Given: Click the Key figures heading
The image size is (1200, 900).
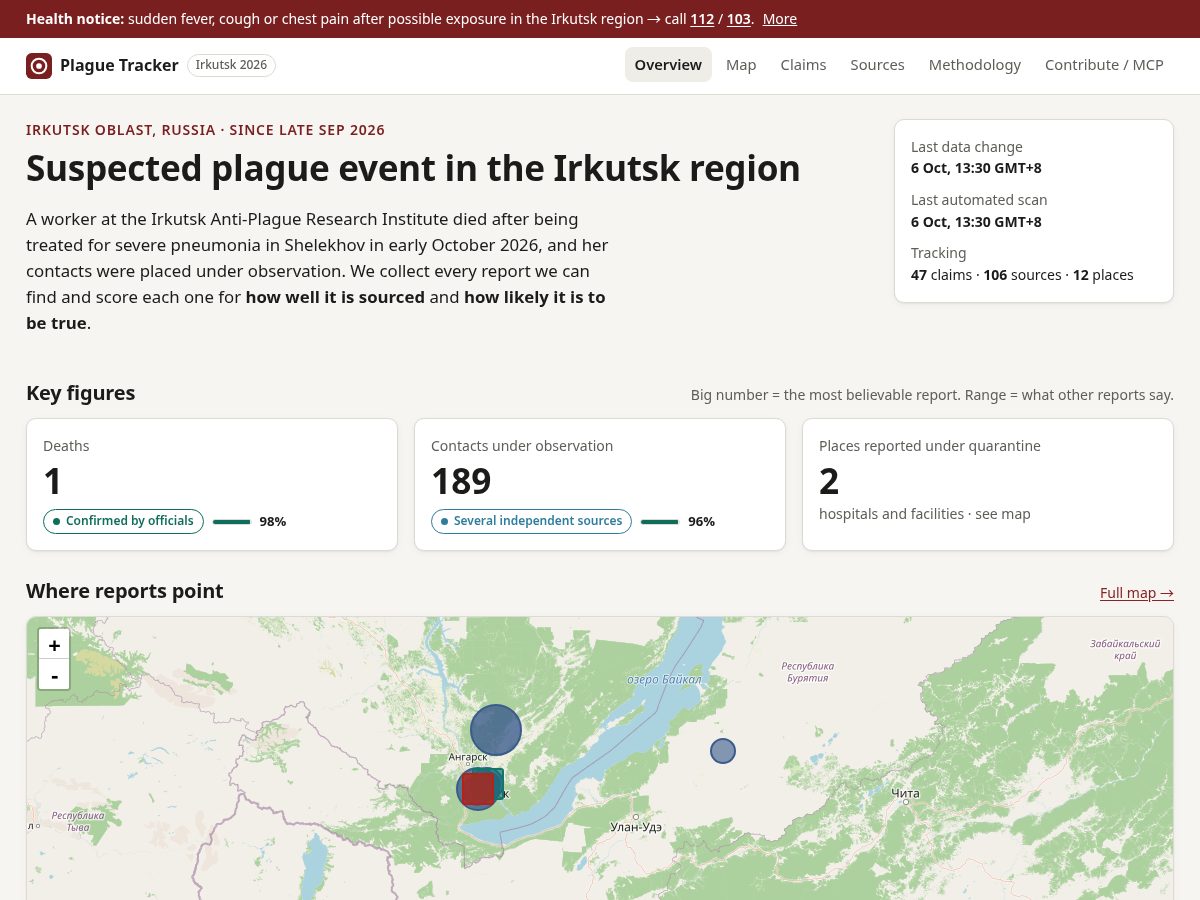Looking at the screenshot, I should tap(81, 393).
